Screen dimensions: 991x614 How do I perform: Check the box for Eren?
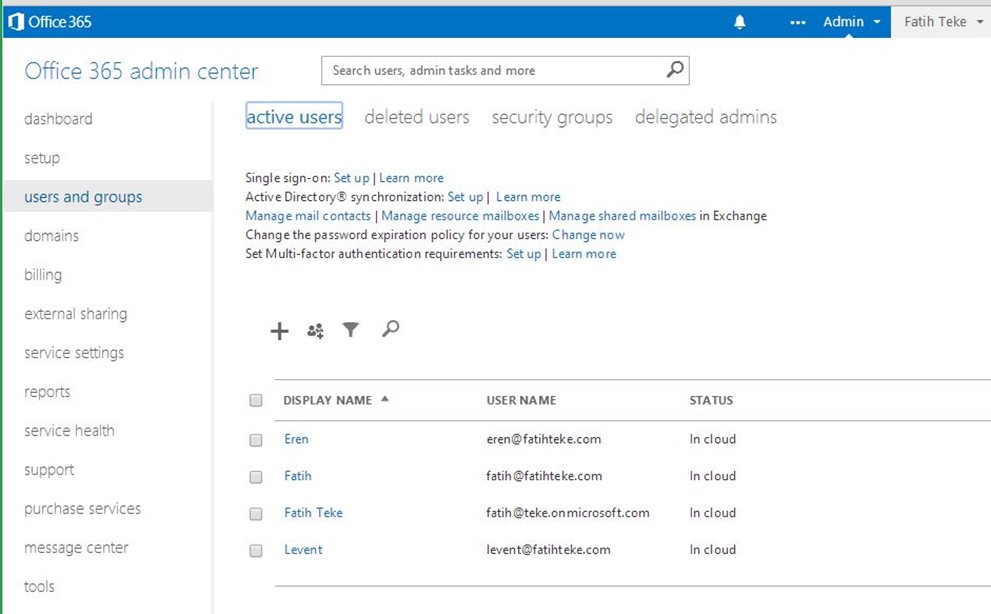pos(256,440)
